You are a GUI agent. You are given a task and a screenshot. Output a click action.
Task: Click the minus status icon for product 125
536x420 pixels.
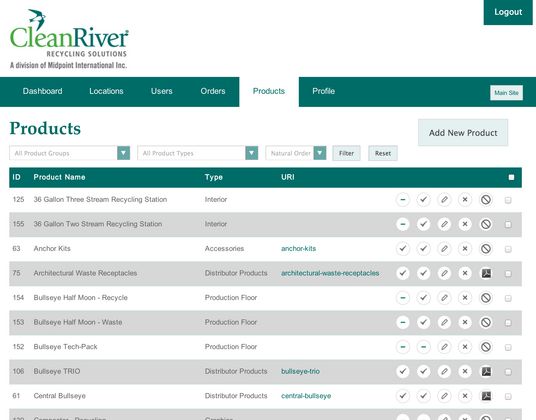[403, 200]
